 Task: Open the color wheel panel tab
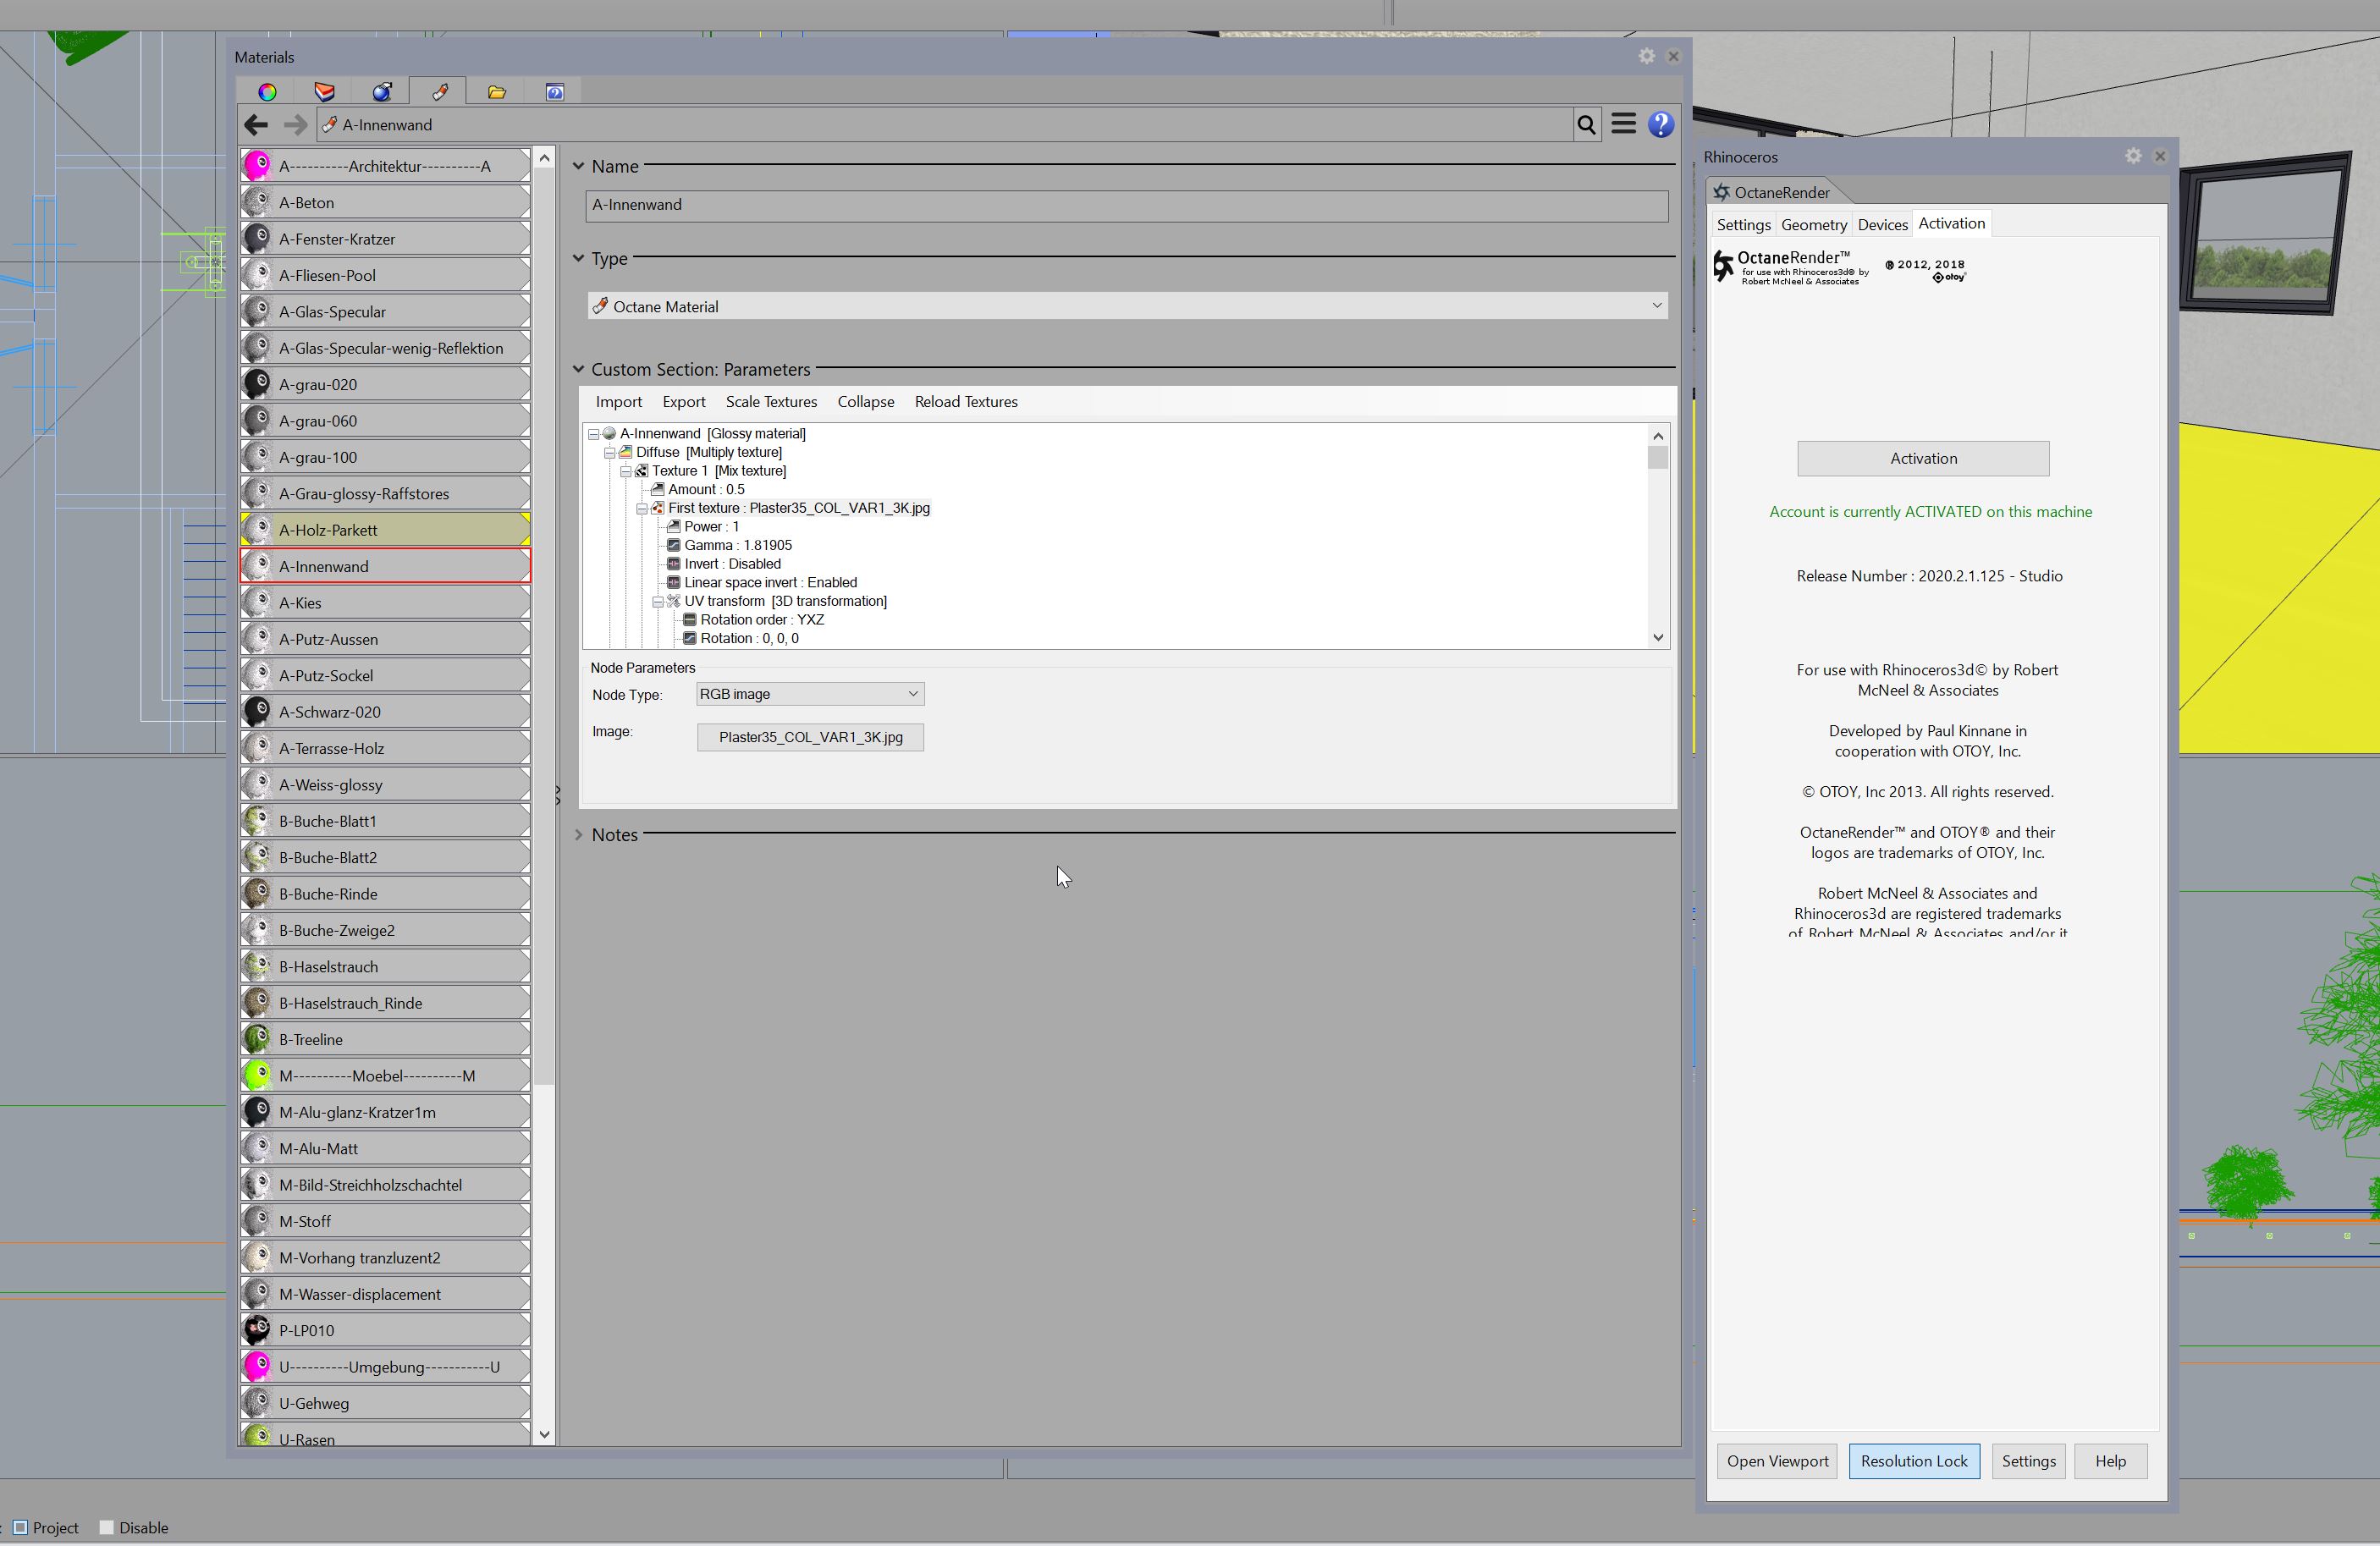267,92
